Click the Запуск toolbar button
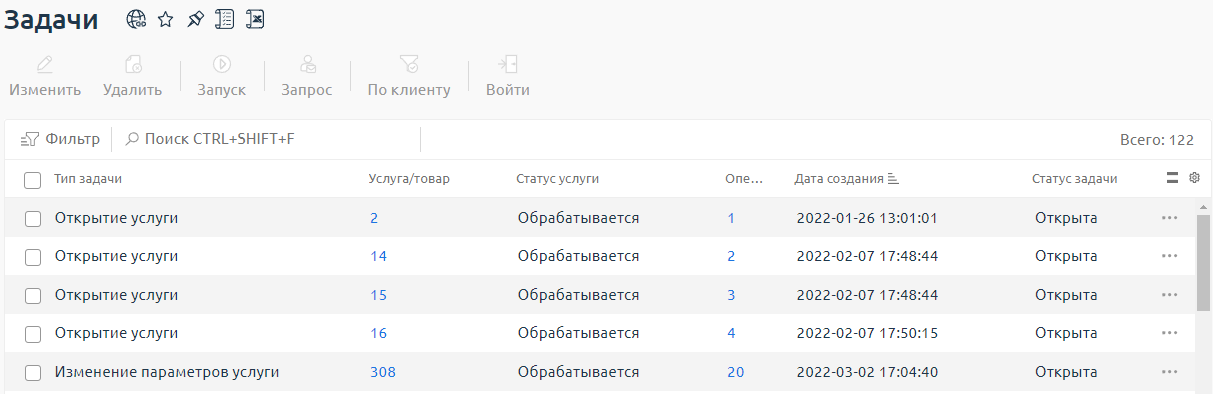1213x394 pixels. (x=221, y=76)
